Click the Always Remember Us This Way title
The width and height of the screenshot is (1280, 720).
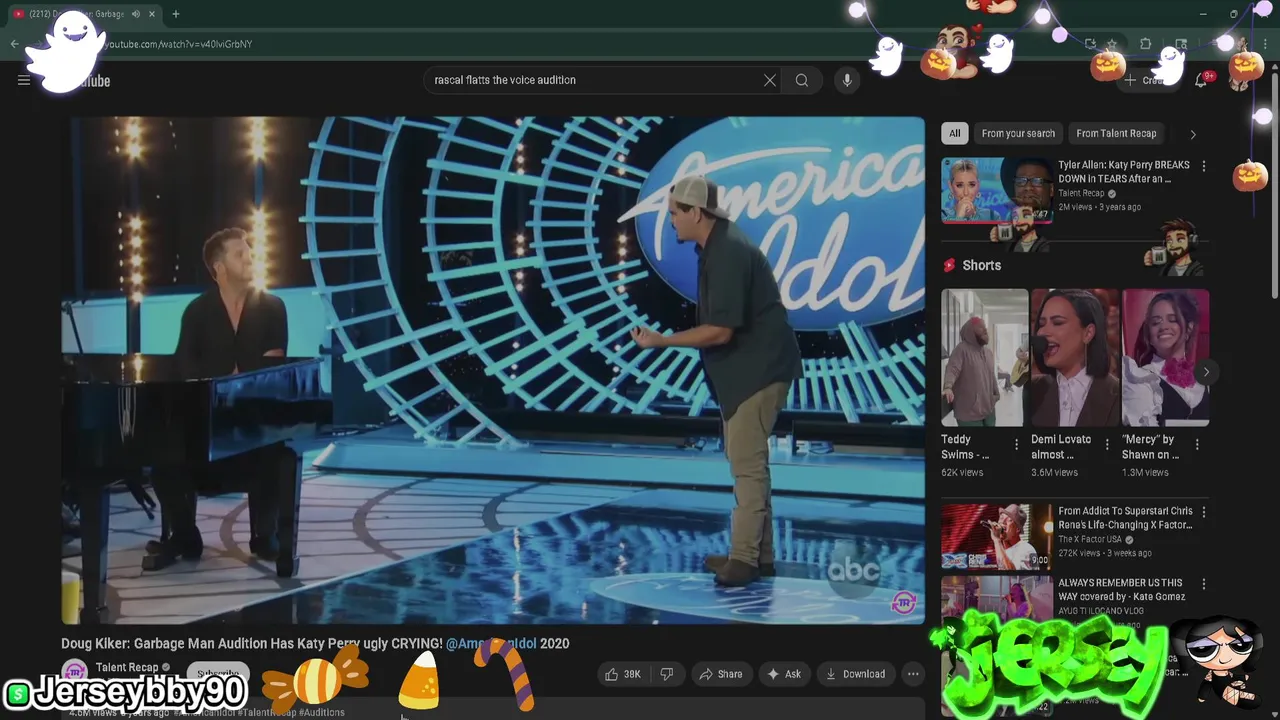tap(1122, 590)
